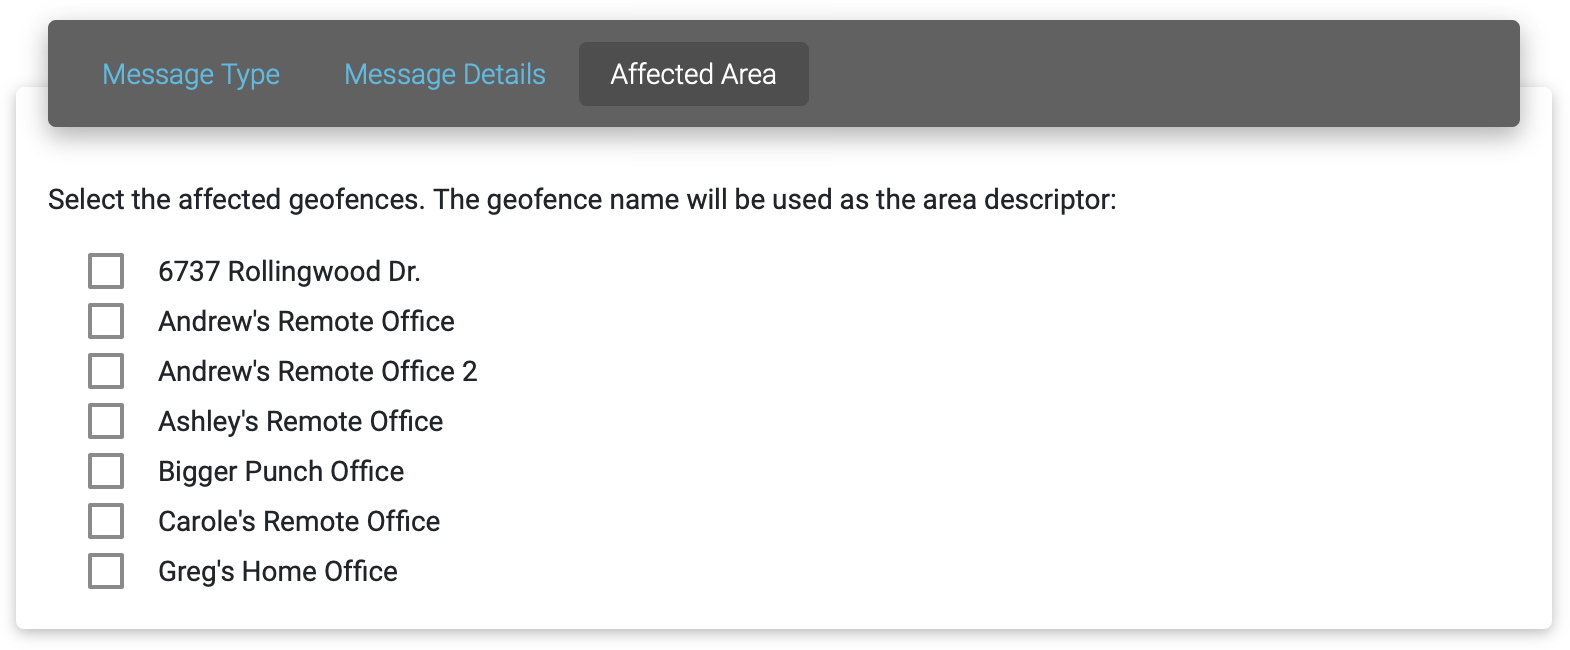Click the empty area of the gray tab bar
The width and height of the screenshot is (1570, 650).
click(1160, 74)
